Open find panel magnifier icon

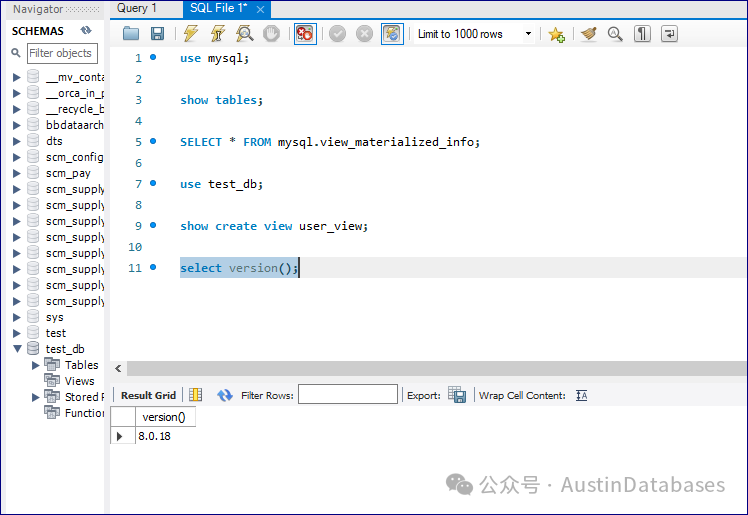[x=615, y=34]
